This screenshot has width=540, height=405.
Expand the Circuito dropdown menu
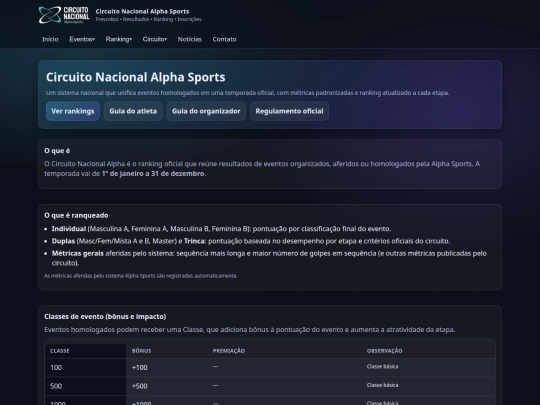[x=155, y=39]
